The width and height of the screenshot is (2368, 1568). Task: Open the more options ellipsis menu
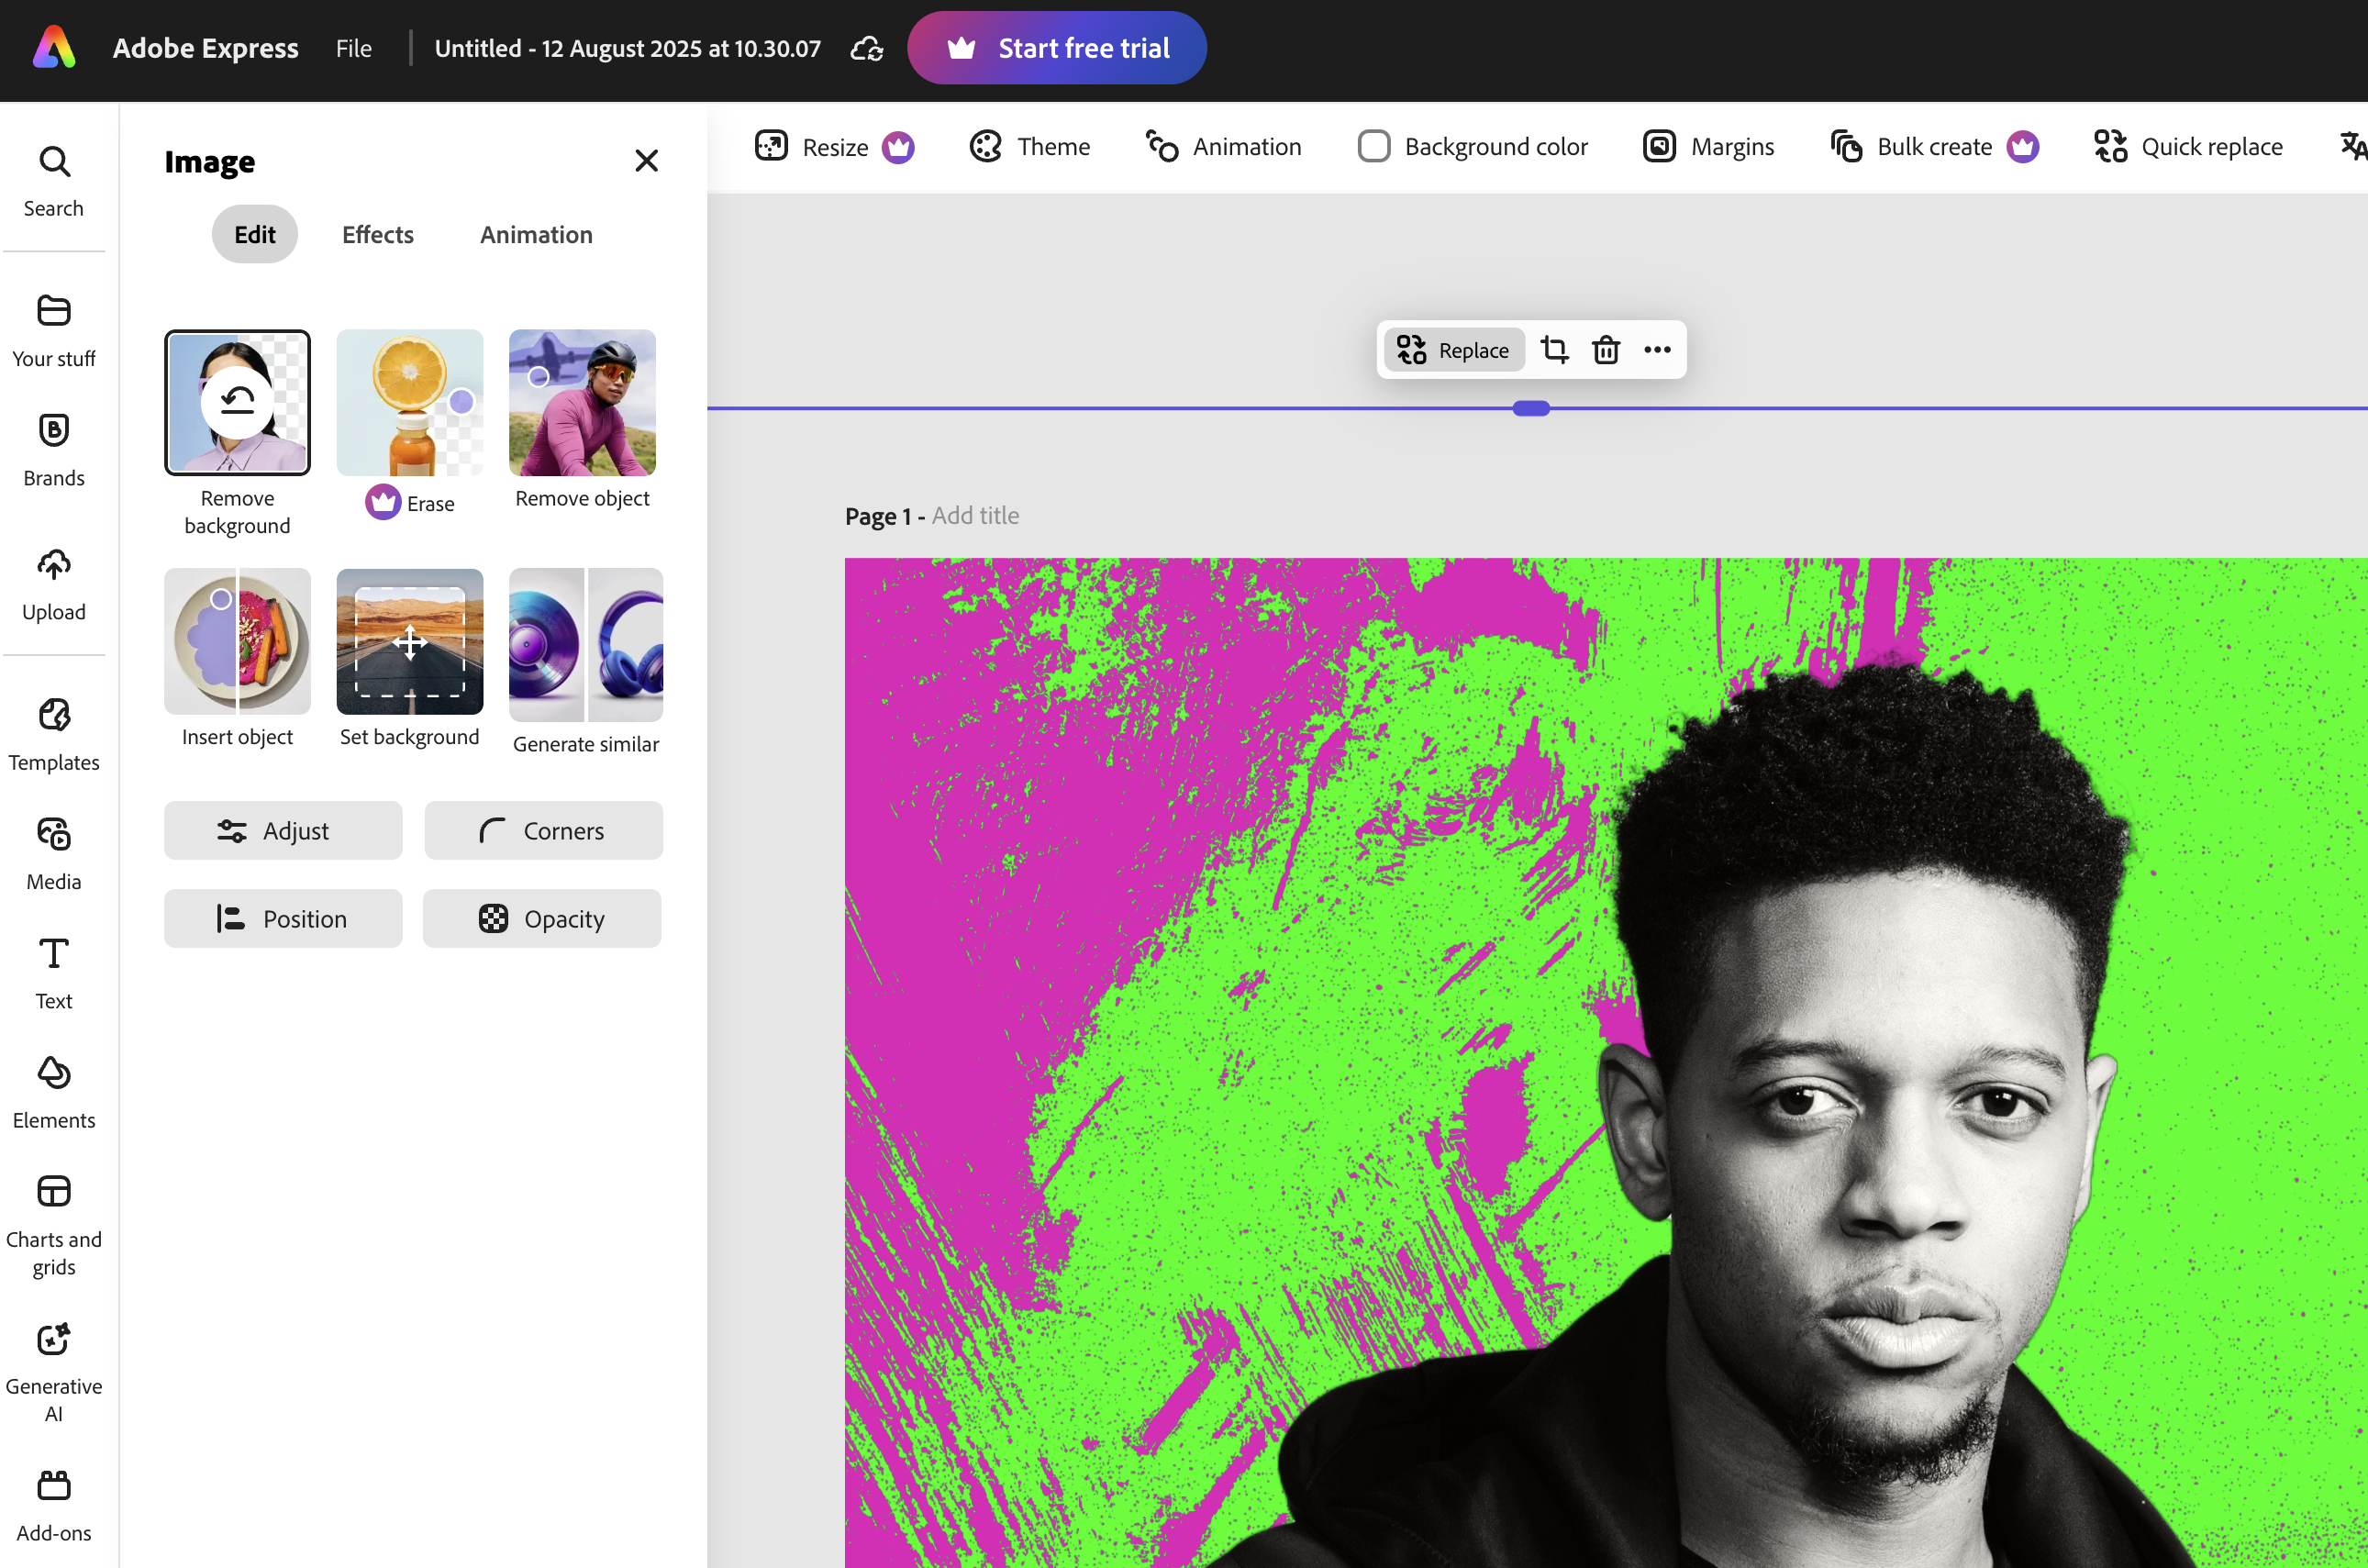point(1658,349)
